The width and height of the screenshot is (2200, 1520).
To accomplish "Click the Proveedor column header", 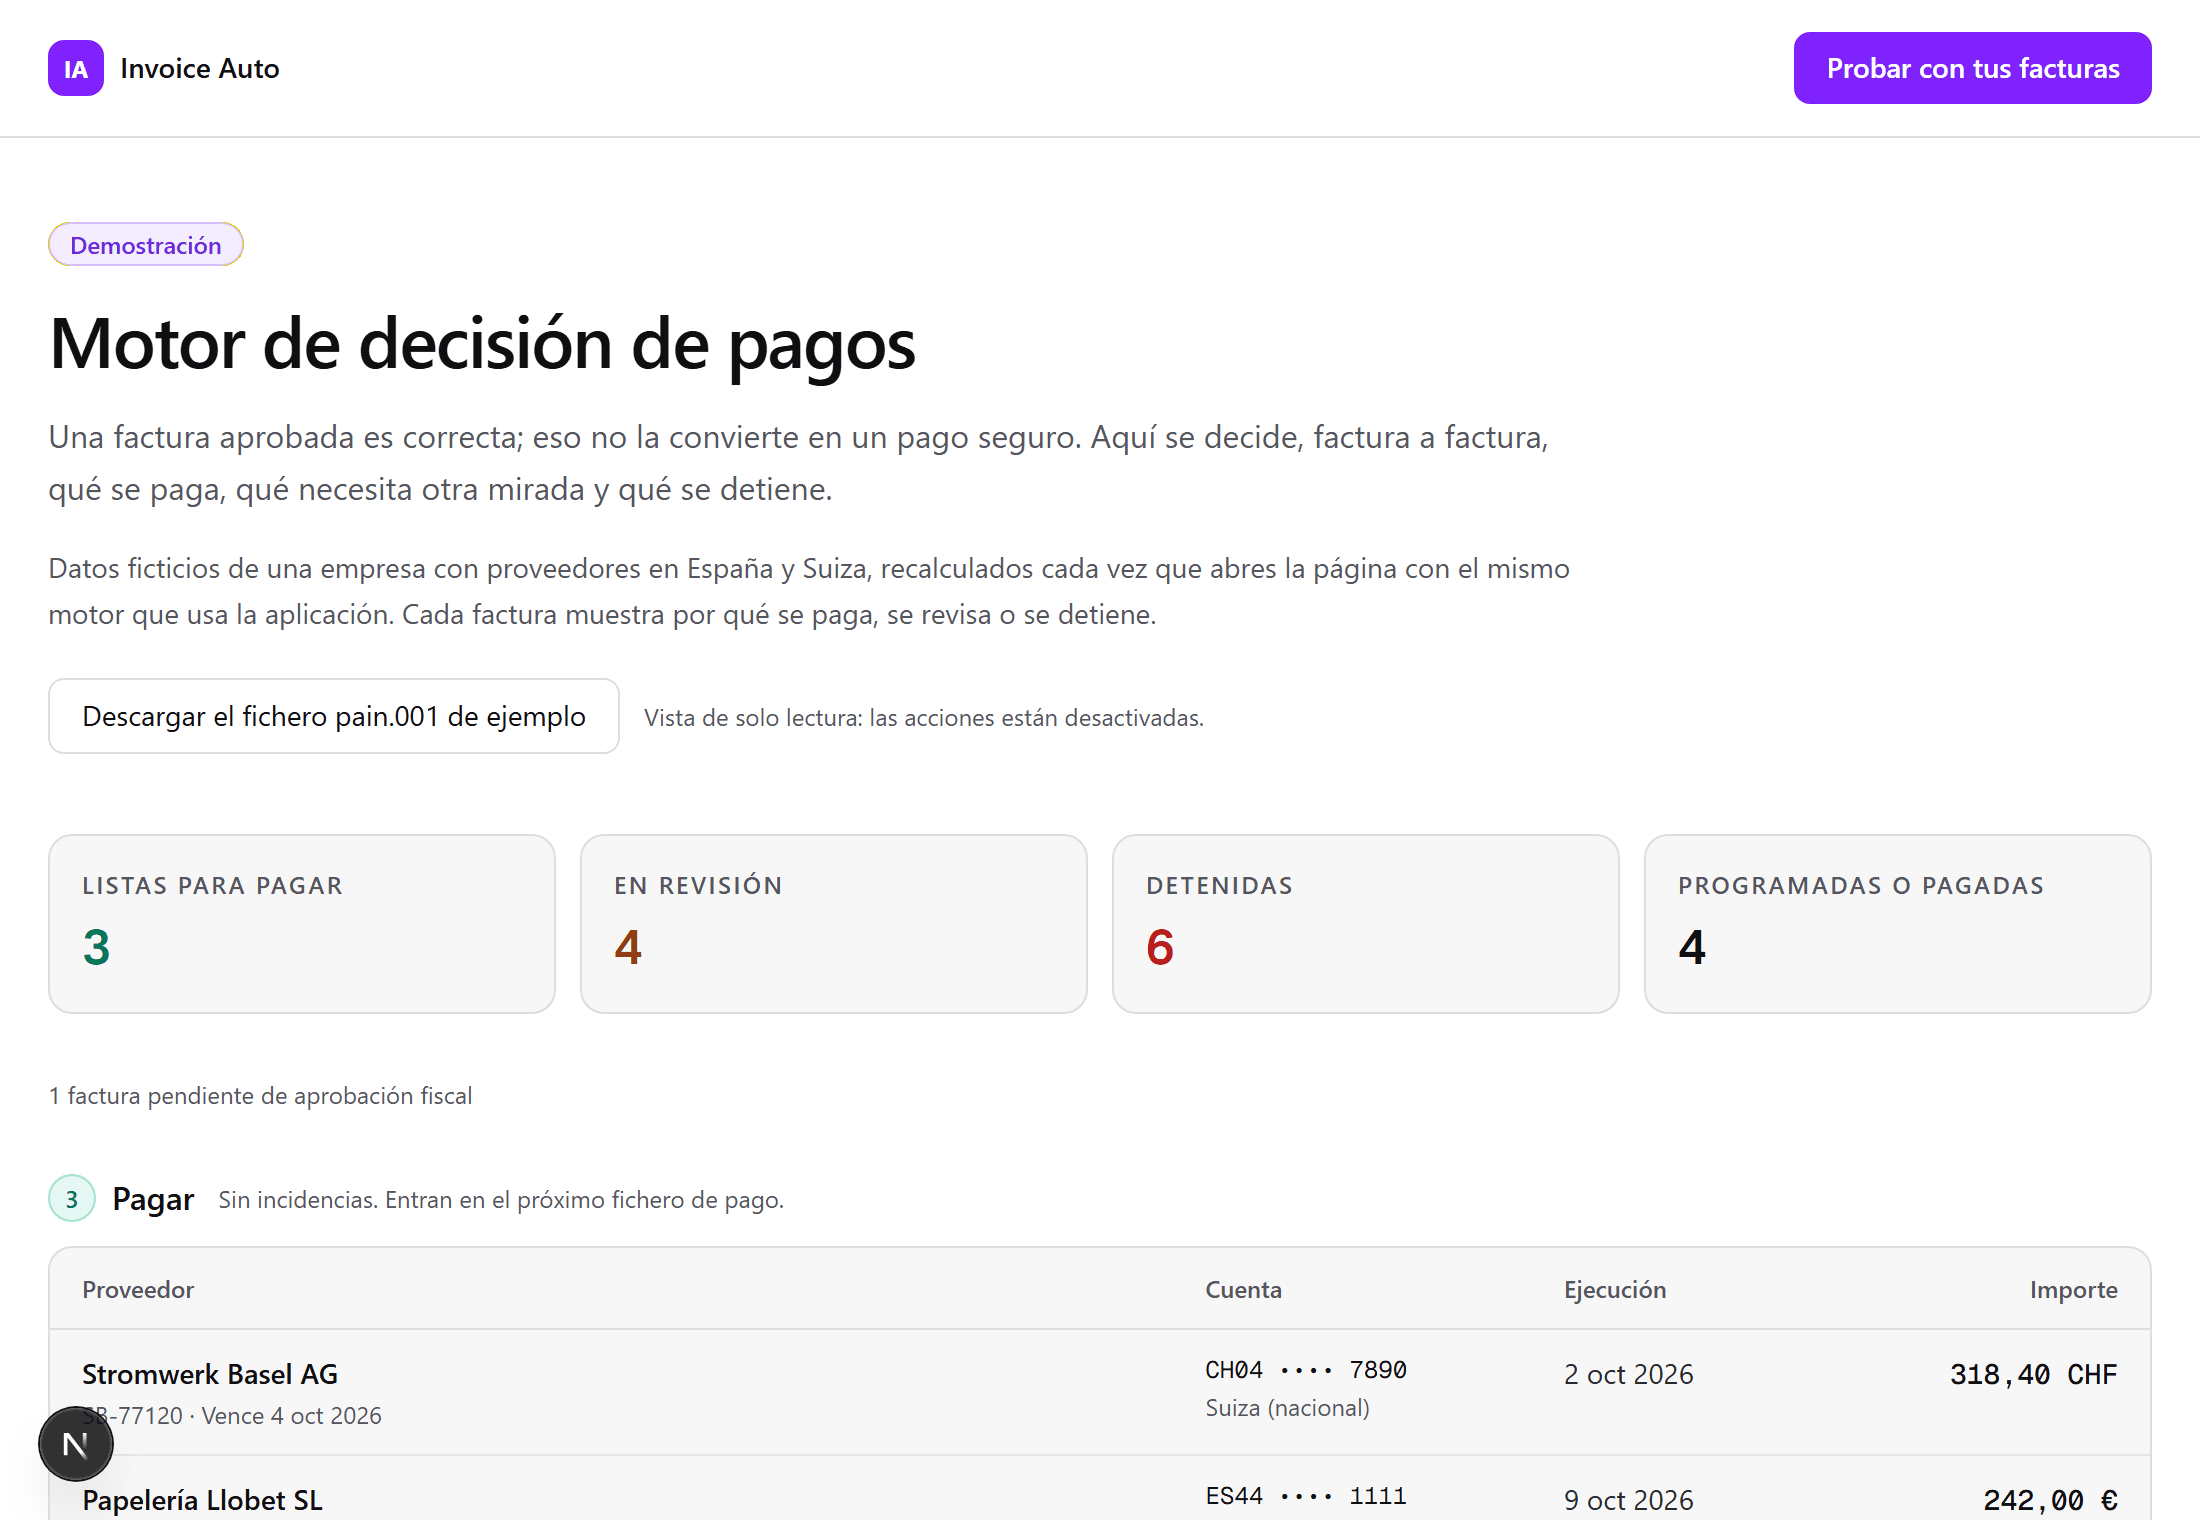I will pos(138,1290).
